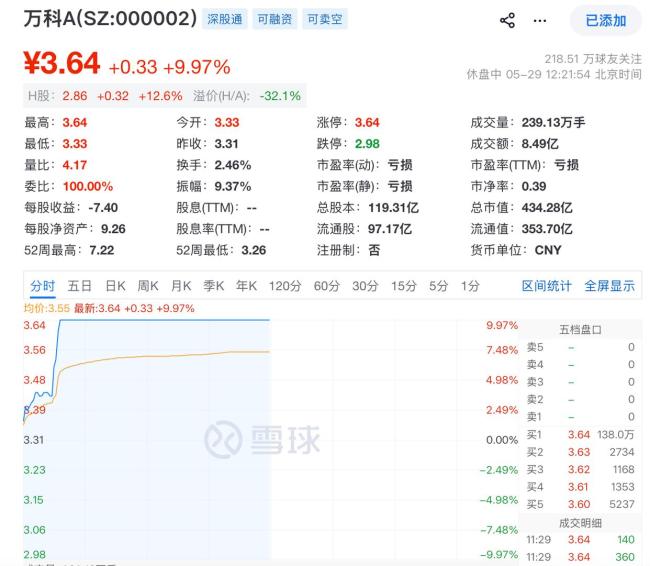
Task: Switch to the 30分 tab
Action: (365, 286)
